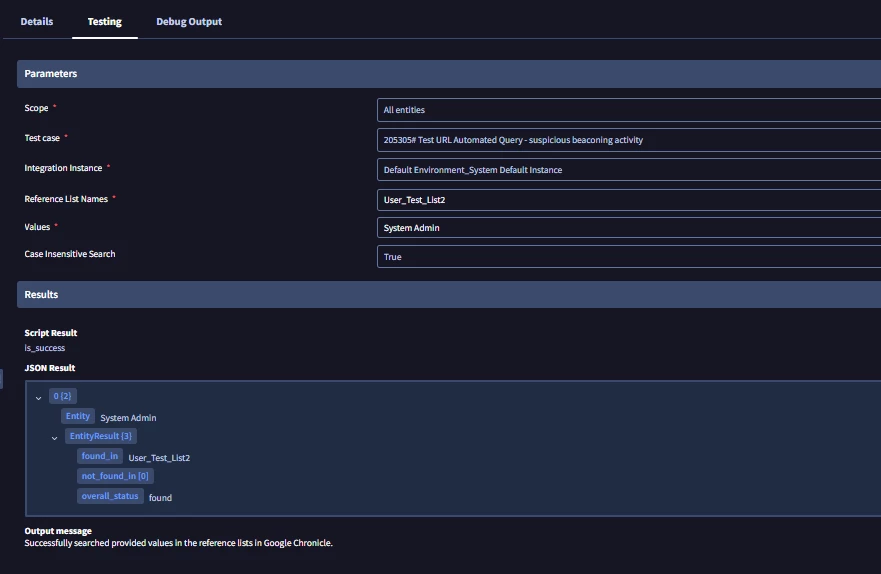
Task: Click the found value next to overall_status
Action: 160,498
